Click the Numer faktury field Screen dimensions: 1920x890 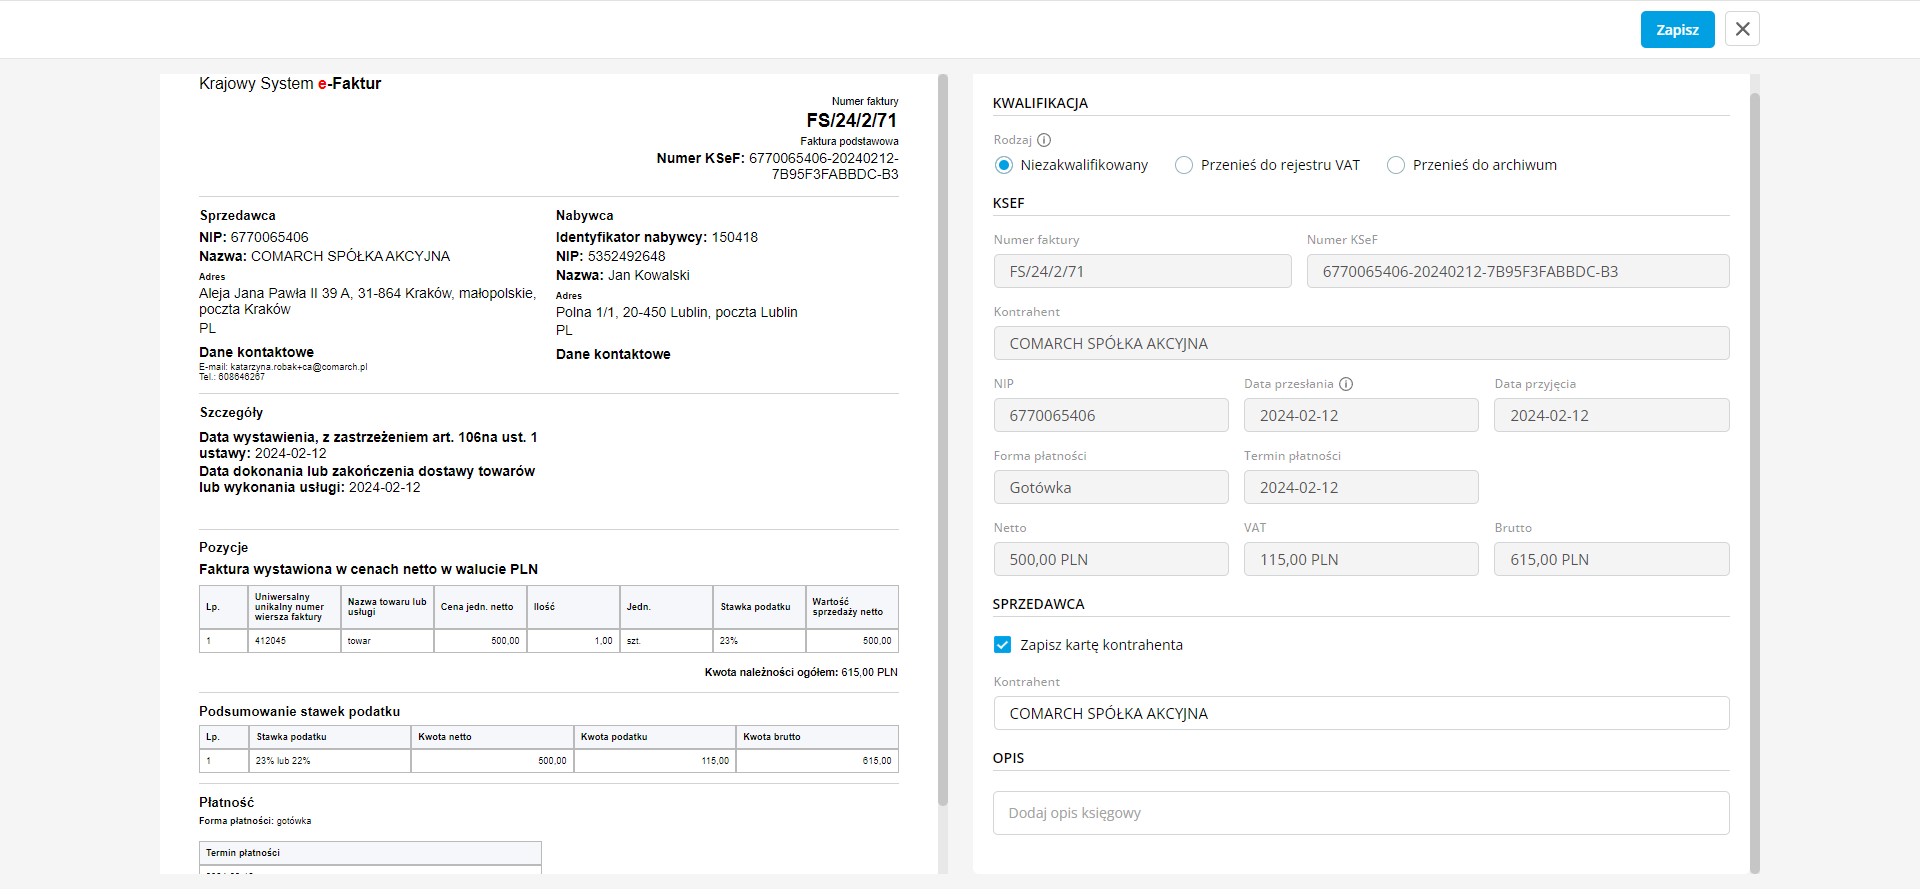[1142, 271]
